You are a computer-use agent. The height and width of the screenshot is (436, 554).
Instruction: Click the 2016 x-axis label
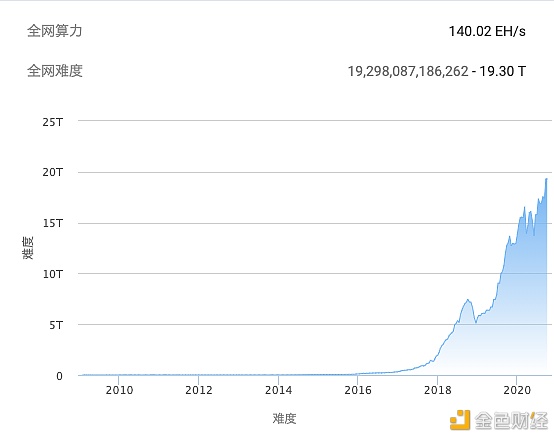point(358,390)
